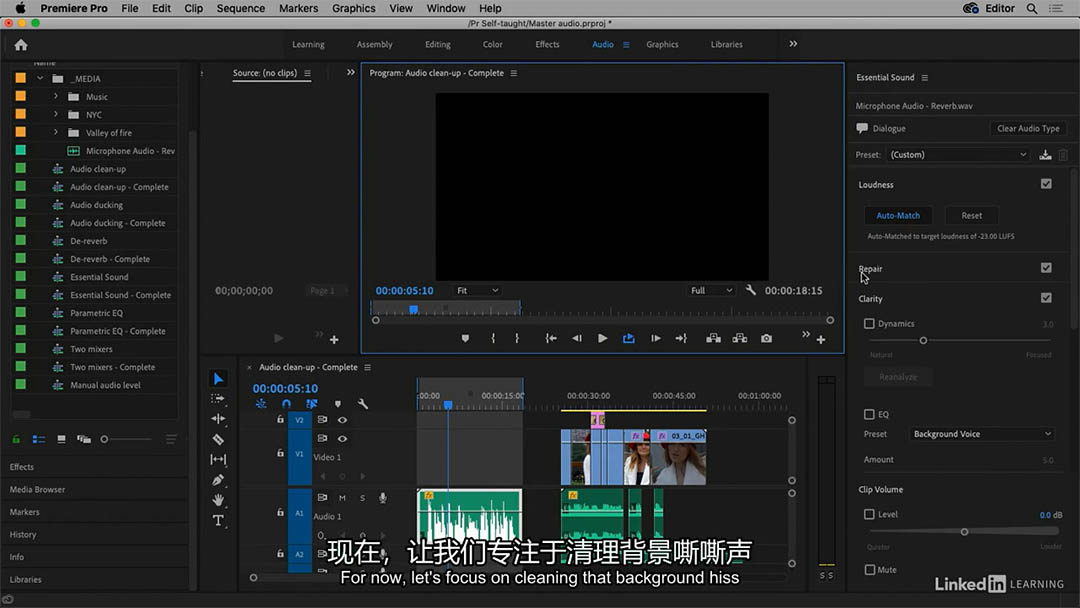Image resolution: width=1080 pixels, height=608 pixels.
Task: Switch to the Color workspace tab
Action: [x=492, y=44]
